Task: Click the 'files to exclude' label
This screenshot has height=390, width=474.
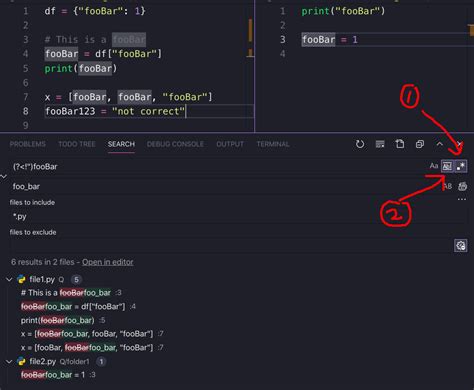Action: pos(33,232)
